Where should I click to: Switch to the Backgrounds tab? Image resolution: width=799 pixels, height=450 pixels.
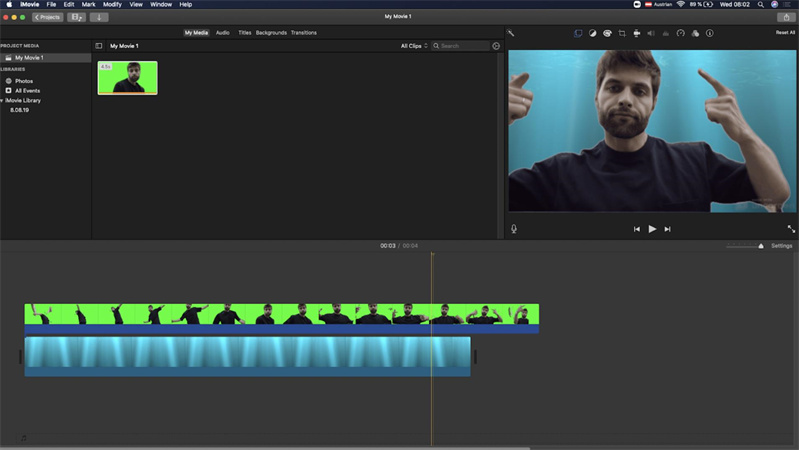[x=271, y=33]
